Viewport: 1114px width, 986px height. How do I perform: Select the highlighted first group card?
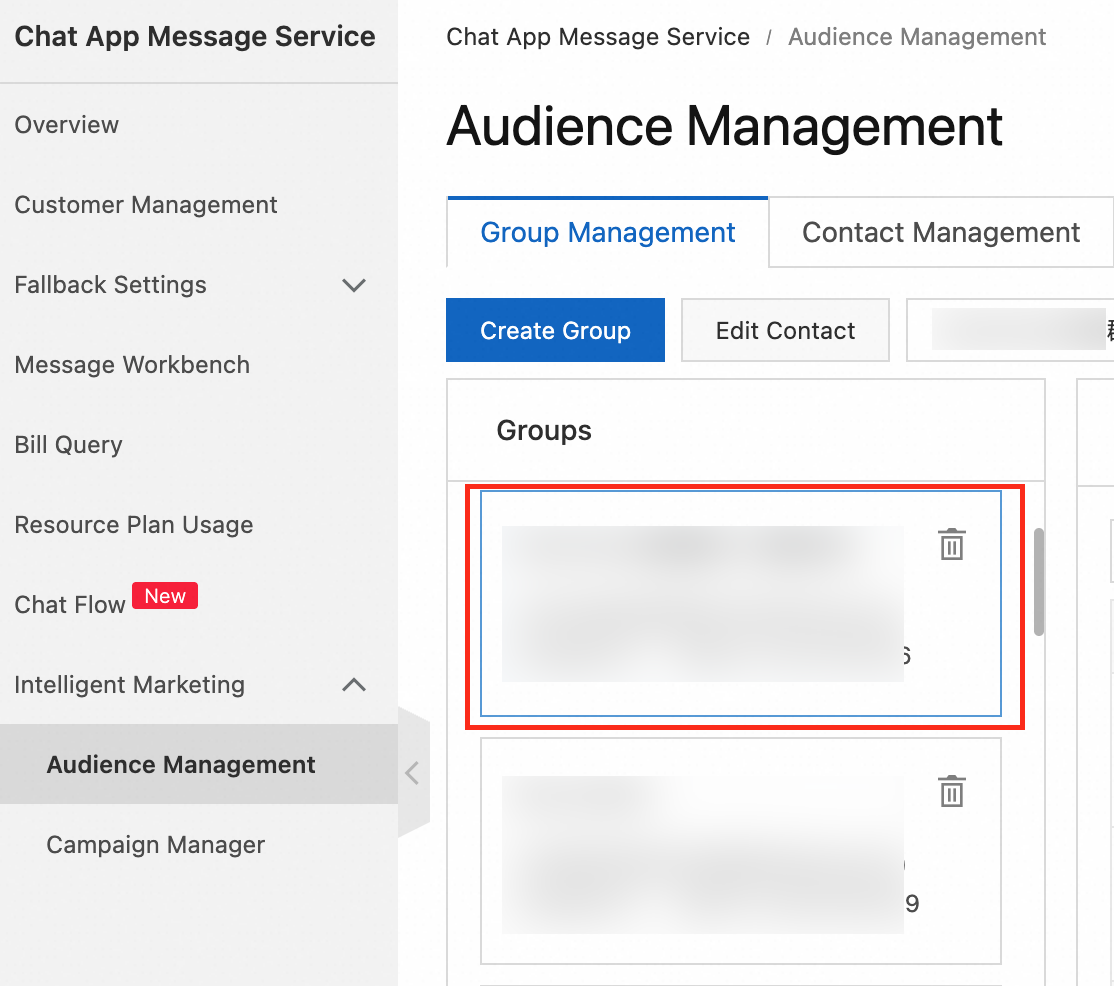coord(700,603)
